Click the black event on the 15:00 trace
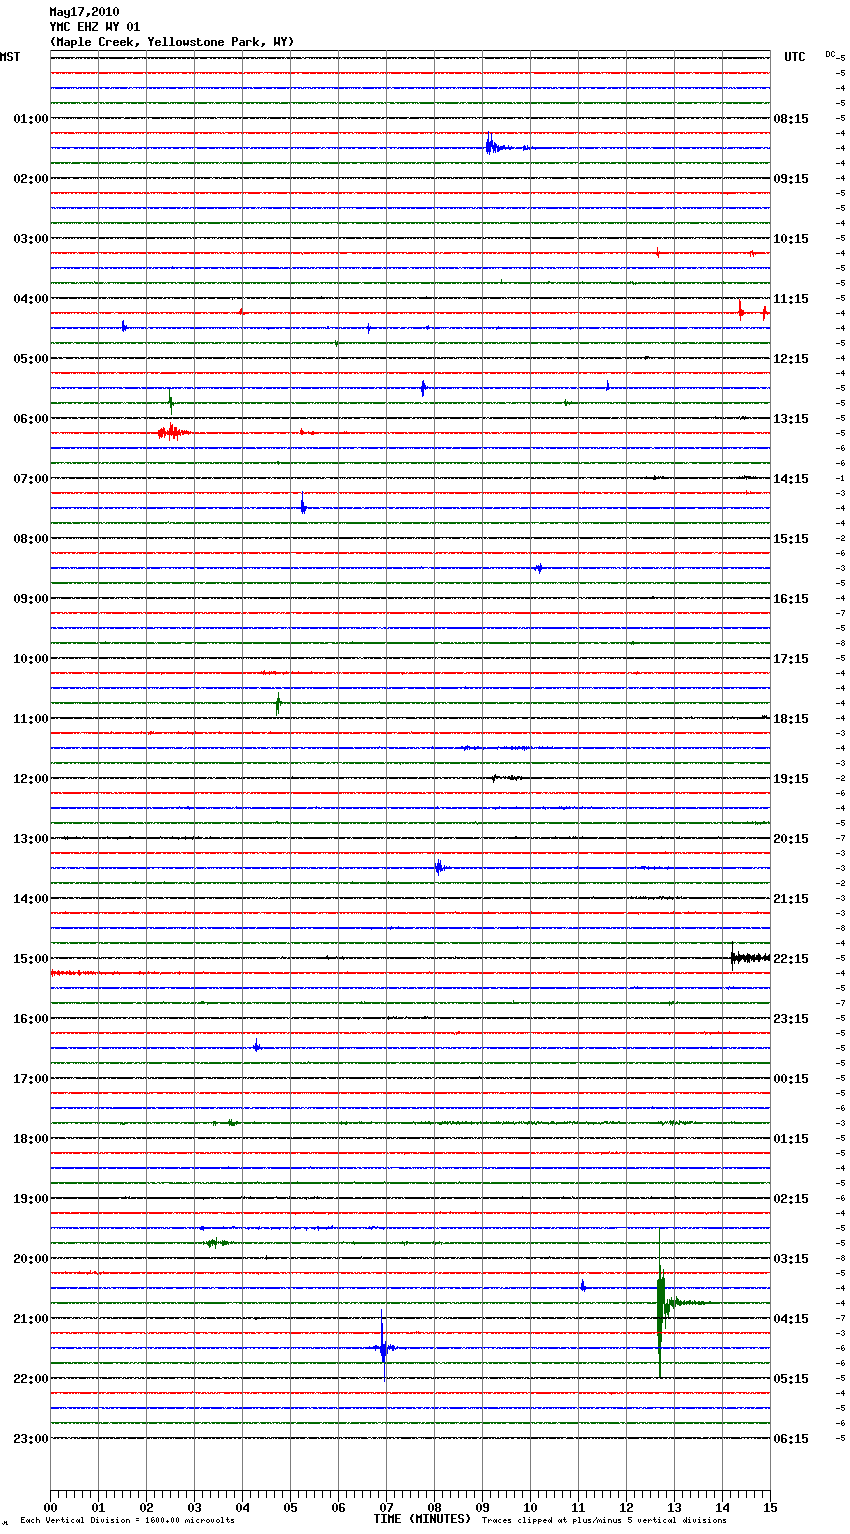The width and height of the screenshot is (850, 1534). pyautogui.click(x=750, y=957)
